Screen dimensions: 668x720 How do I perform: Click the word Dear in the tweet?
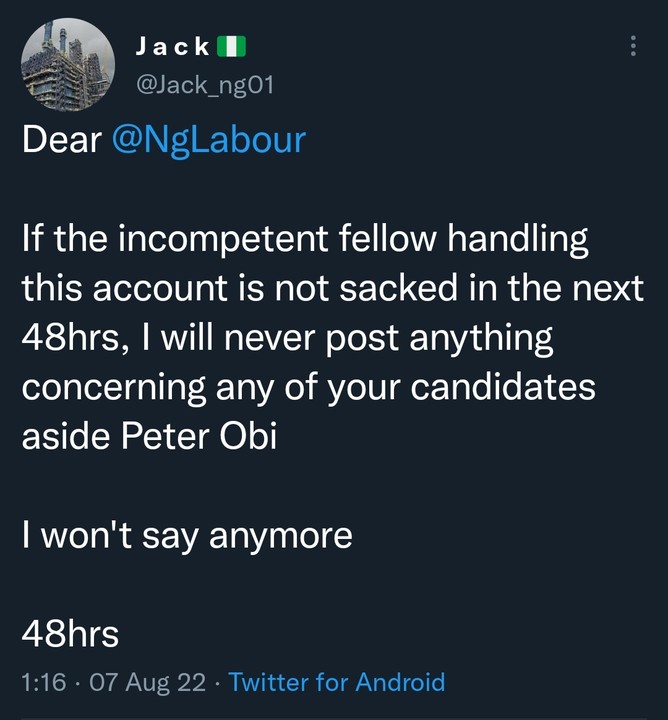(x=62, y=140)
